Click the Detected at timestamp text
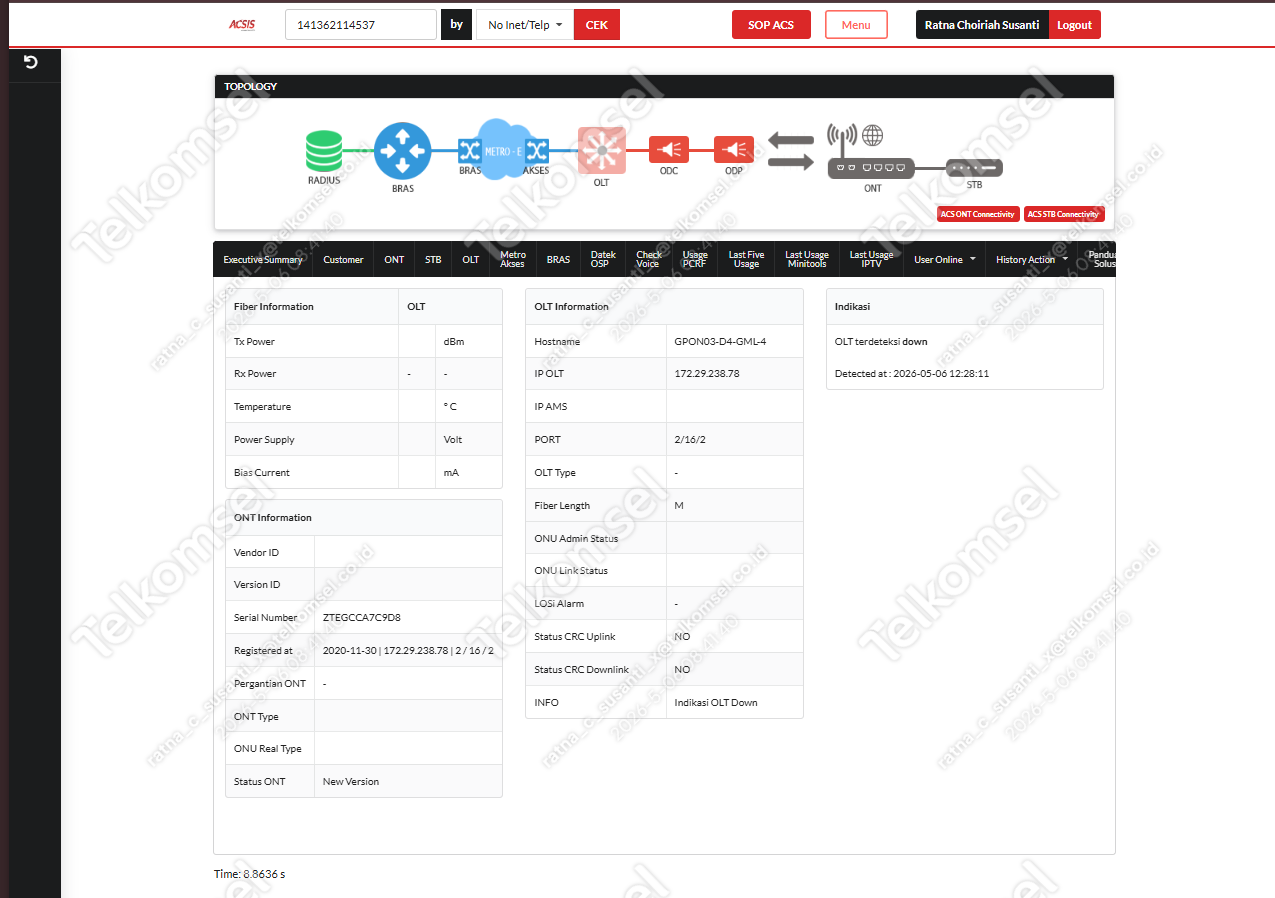Screen dimensions: 1275x898 click(912, 374)
